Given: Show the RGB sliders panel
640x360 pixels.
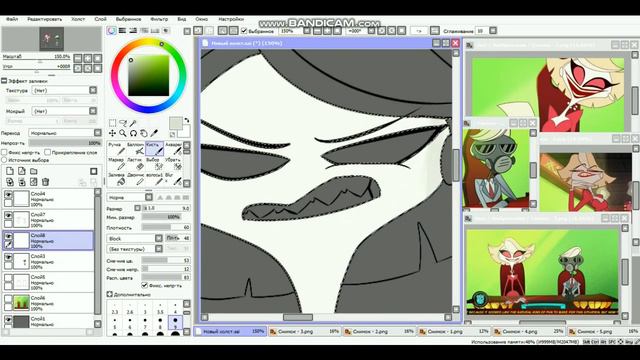Looking at the screenshot, I should pyautogui.click(x=122, y=31).
